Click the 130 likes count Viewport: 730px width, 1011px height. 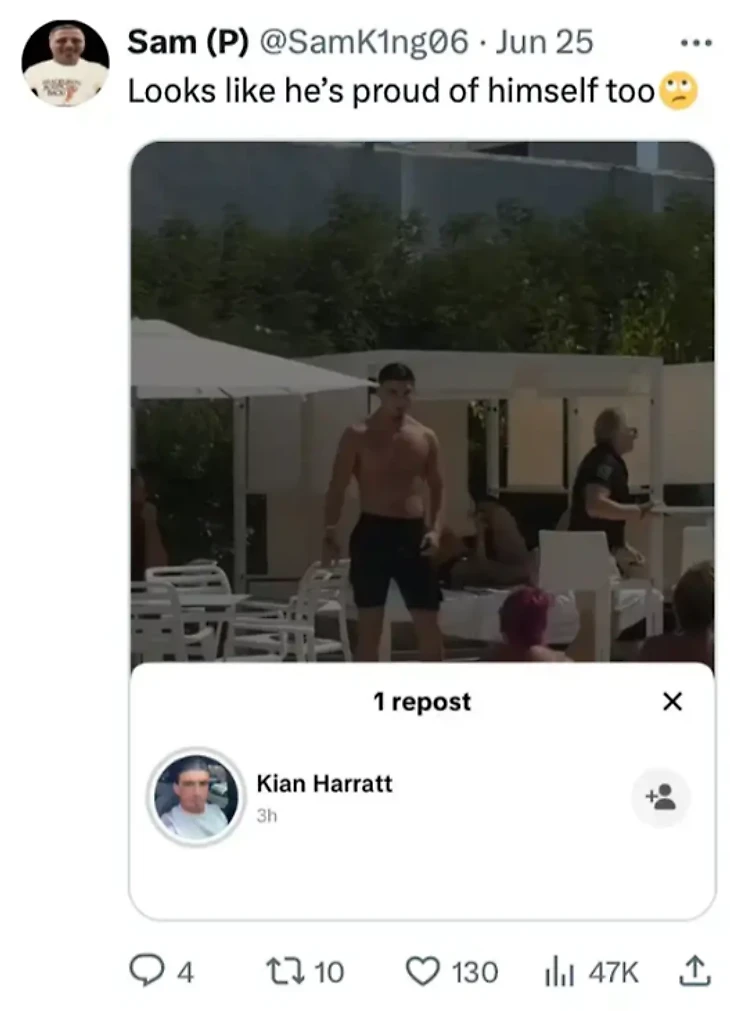tap(475, 972)
